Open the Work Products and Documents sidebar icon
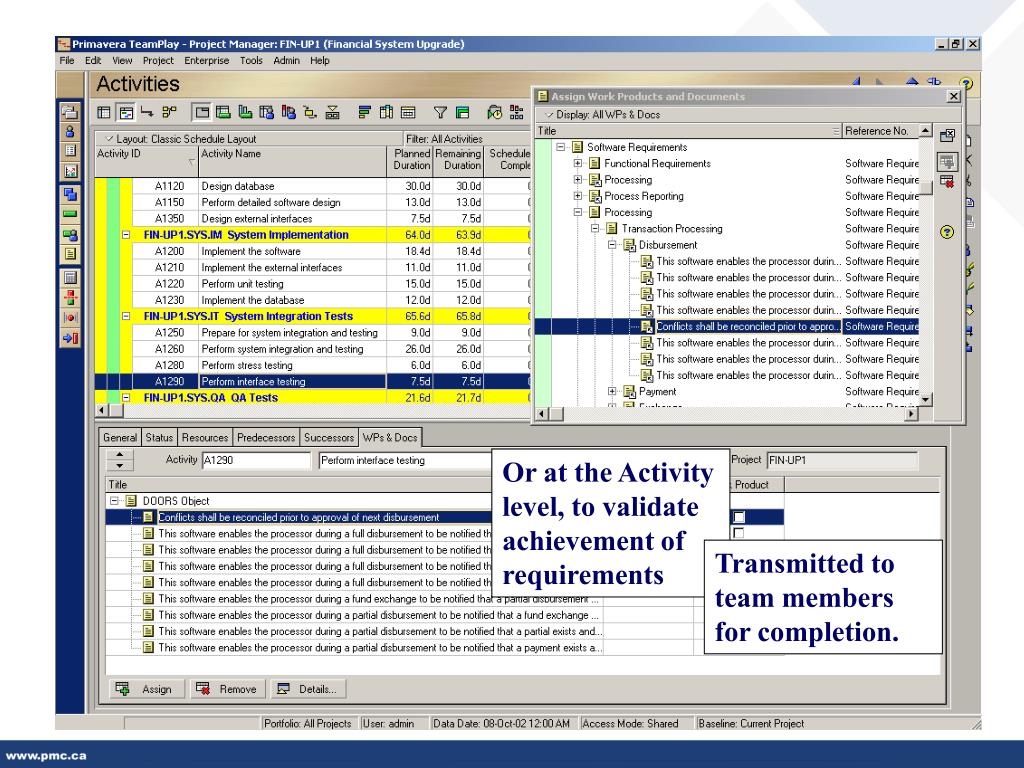Viewport: 1024px width, 768px height. tap(70, 254)
